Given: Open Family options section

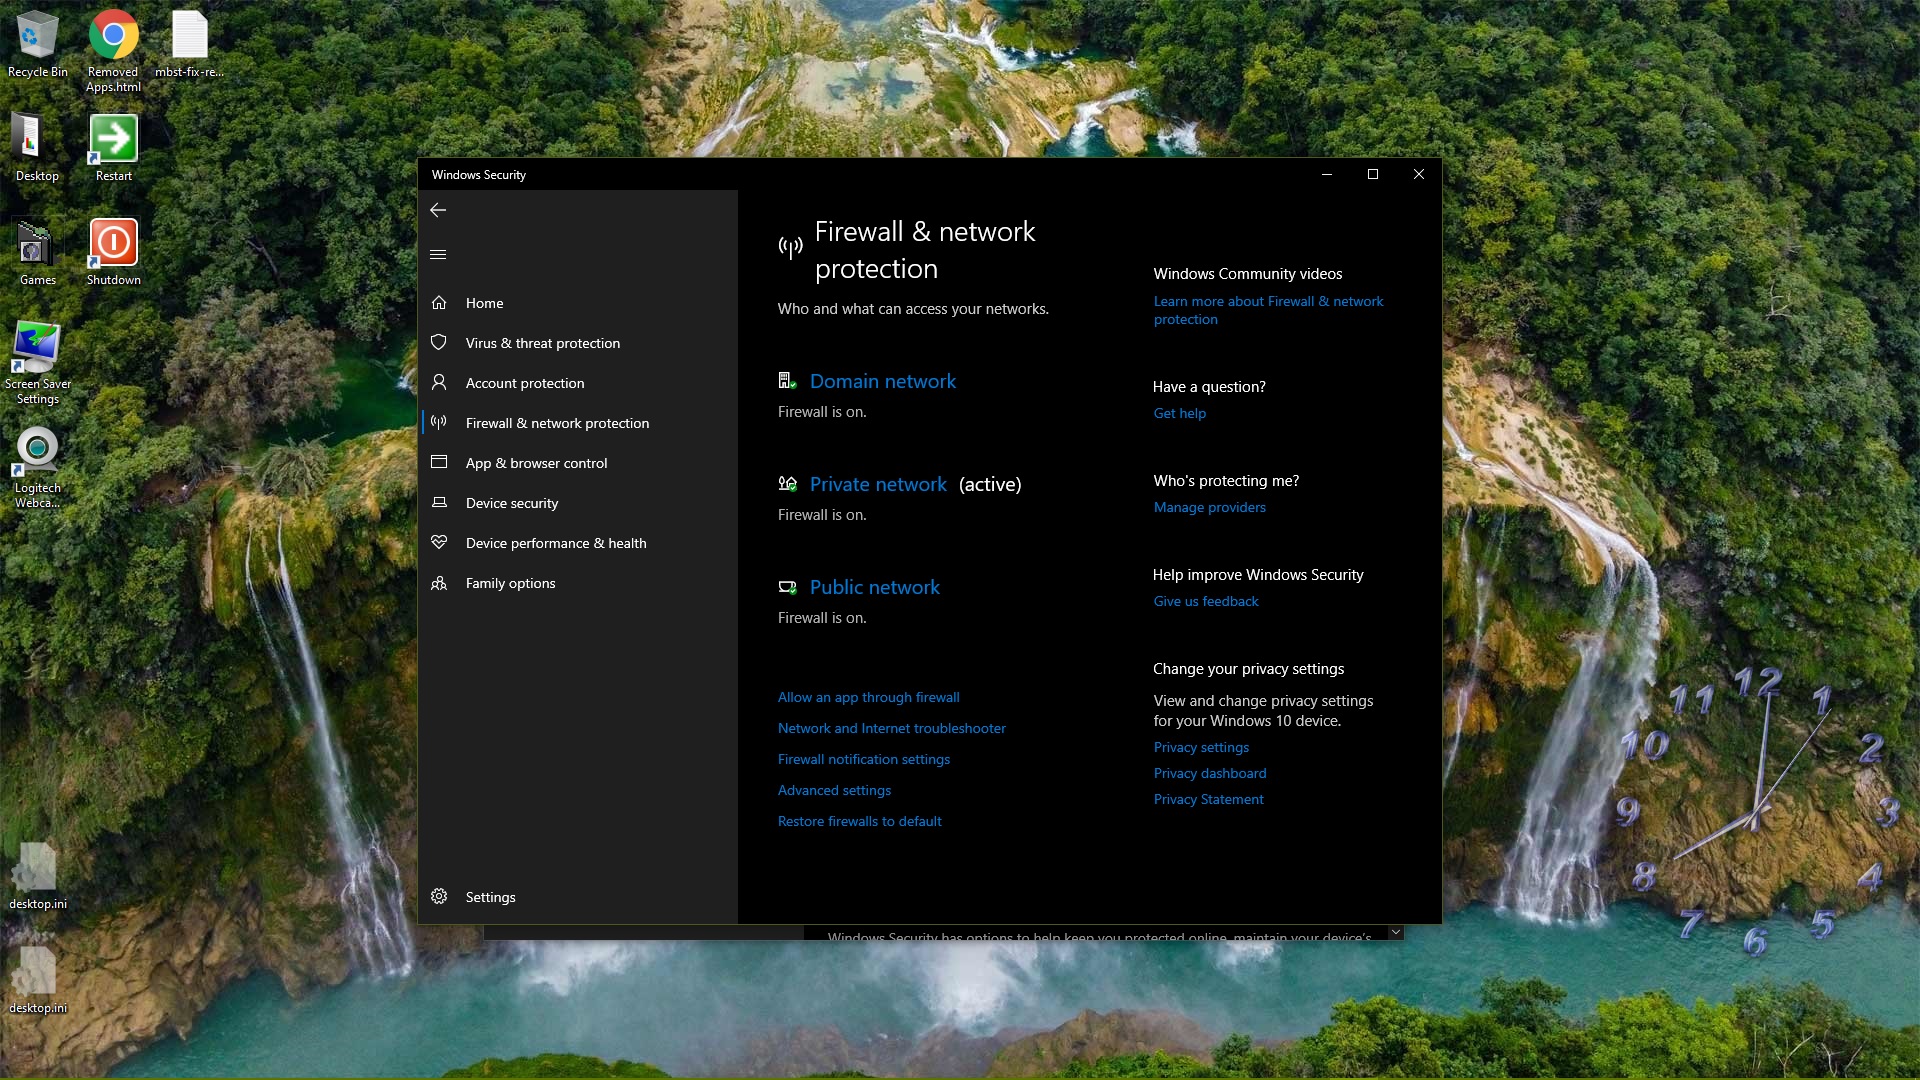Looking at the screenshot, I should click(x=578, y=583).
